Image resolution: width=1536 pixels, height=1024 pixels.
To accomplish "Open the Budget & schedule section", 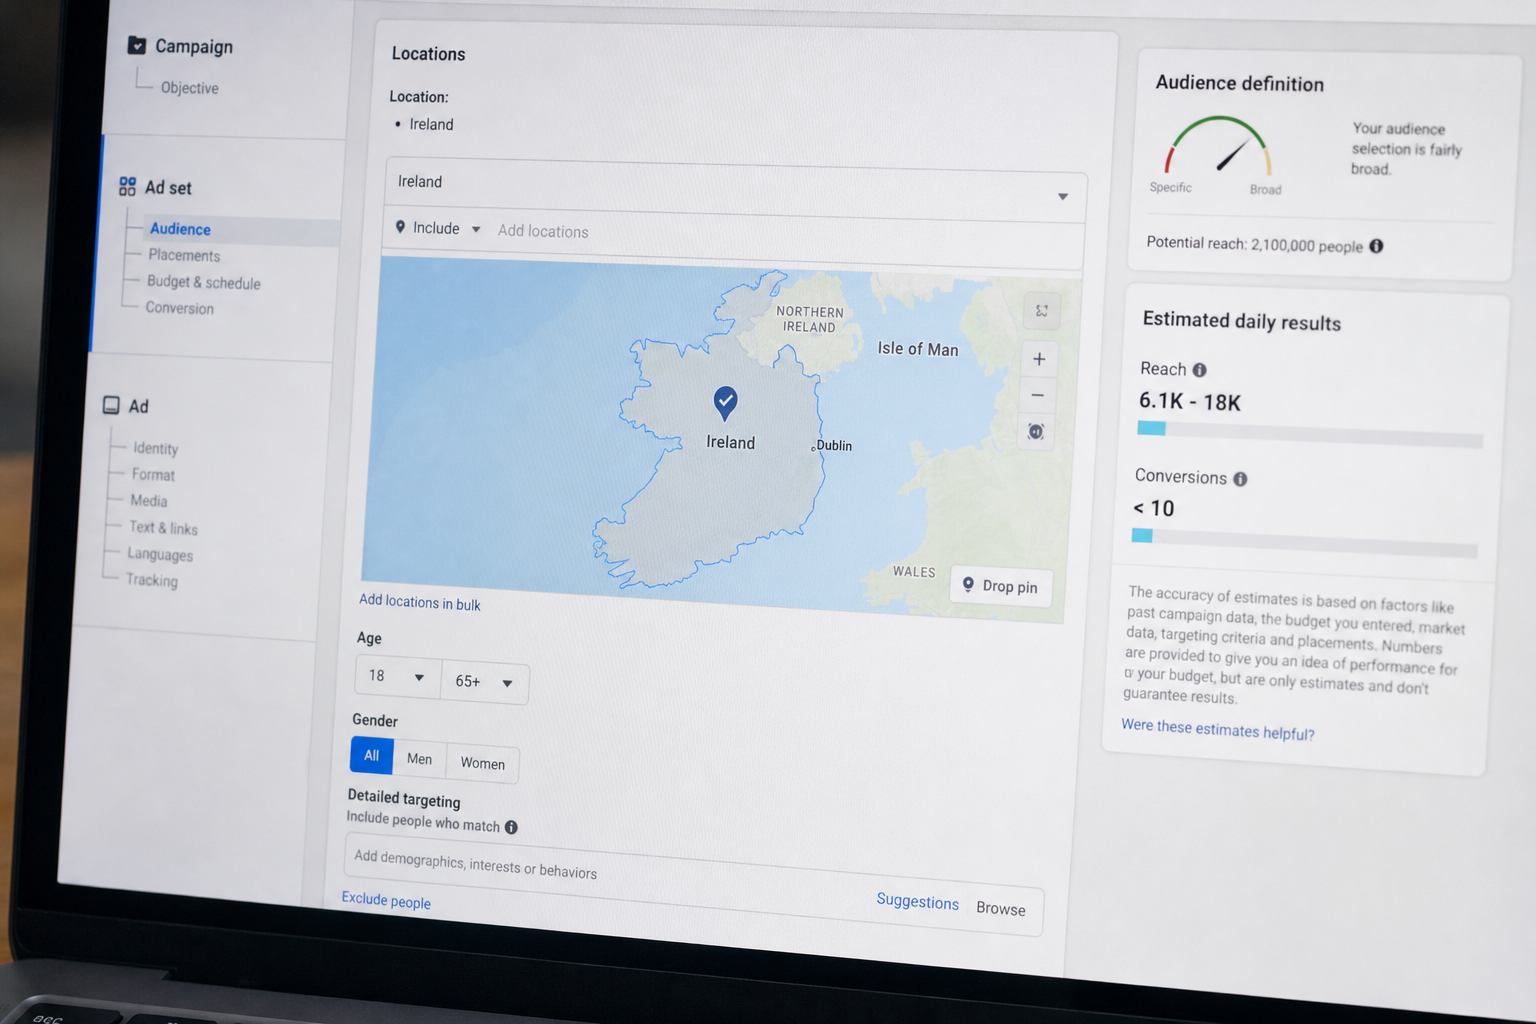I will (x=204, y=283).
